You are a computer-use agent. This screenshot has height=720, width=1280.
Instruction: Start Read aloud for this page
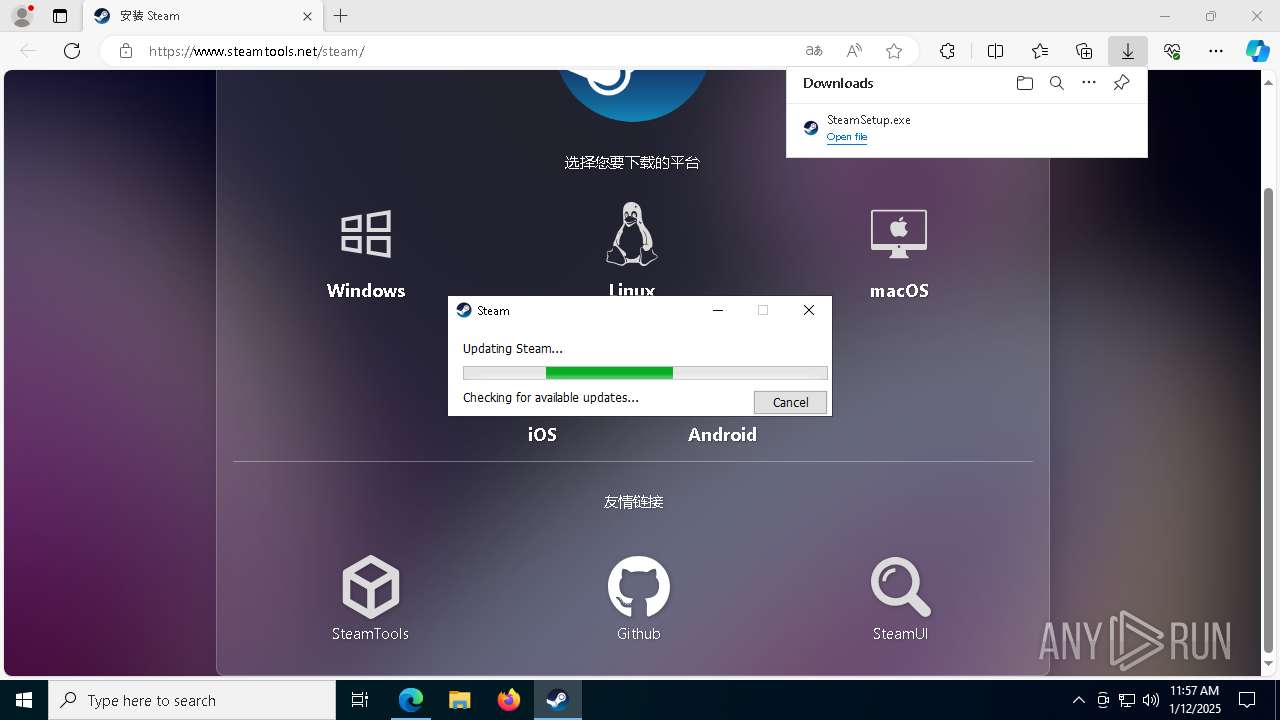point(854,51)
